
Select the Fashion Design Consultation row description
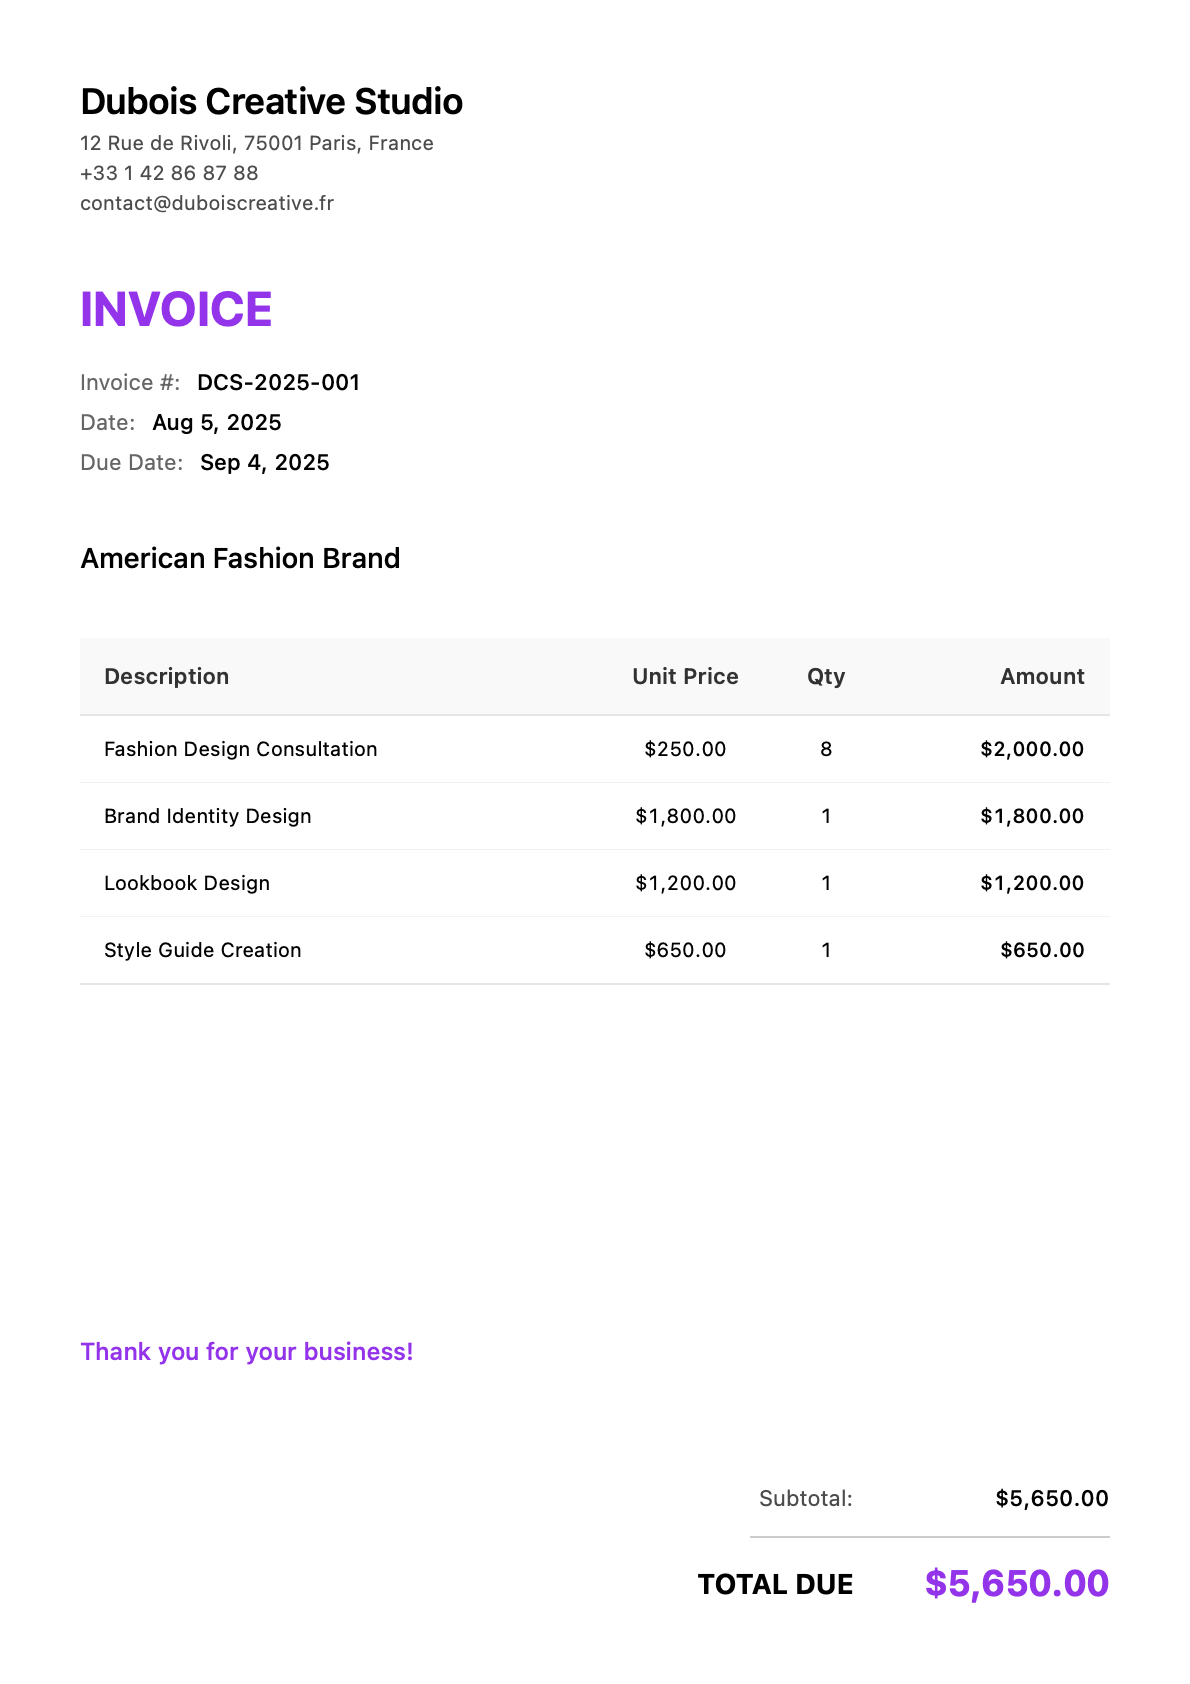tap(241, 749)
